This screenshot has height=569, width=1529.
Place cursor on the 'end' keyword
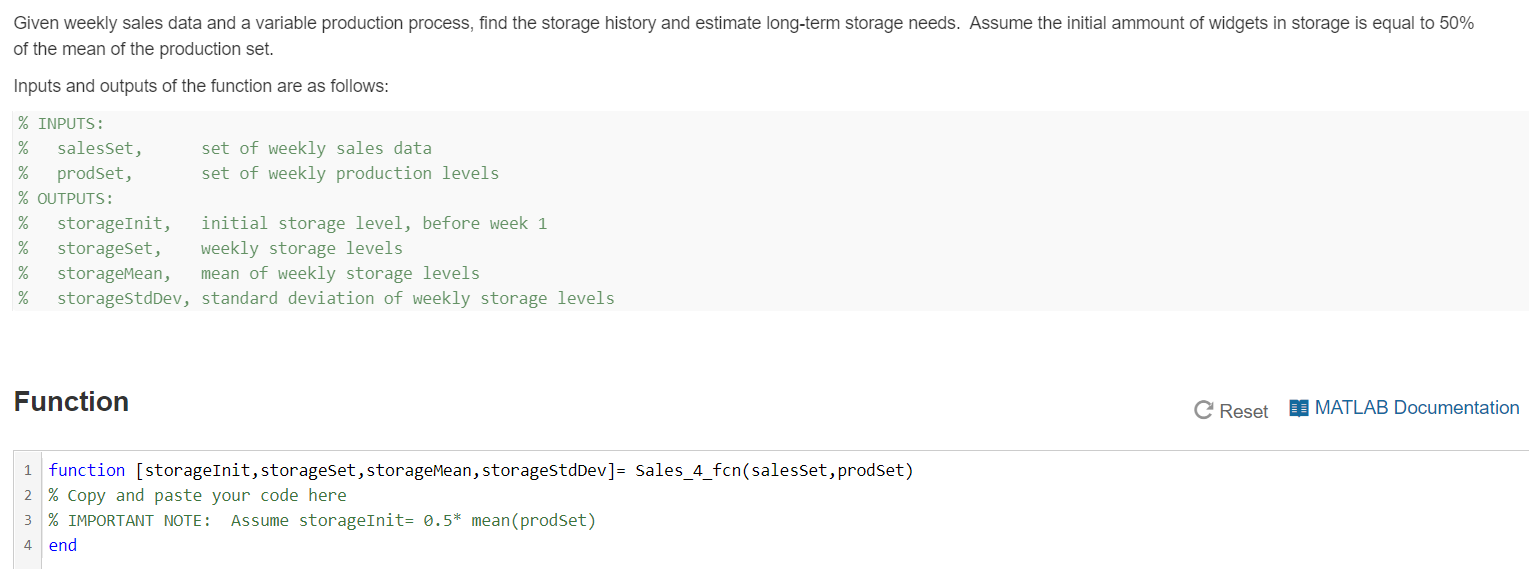tap(63, 545)
